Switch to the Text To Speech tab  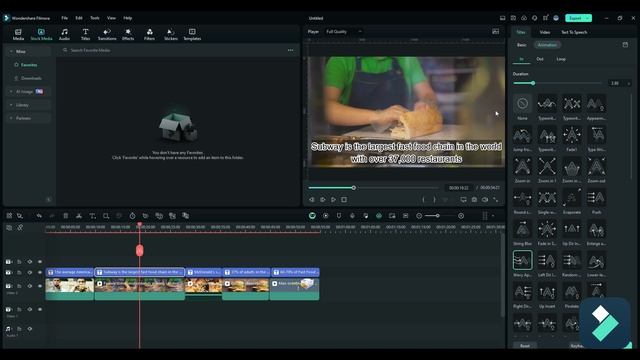point(574,32)
